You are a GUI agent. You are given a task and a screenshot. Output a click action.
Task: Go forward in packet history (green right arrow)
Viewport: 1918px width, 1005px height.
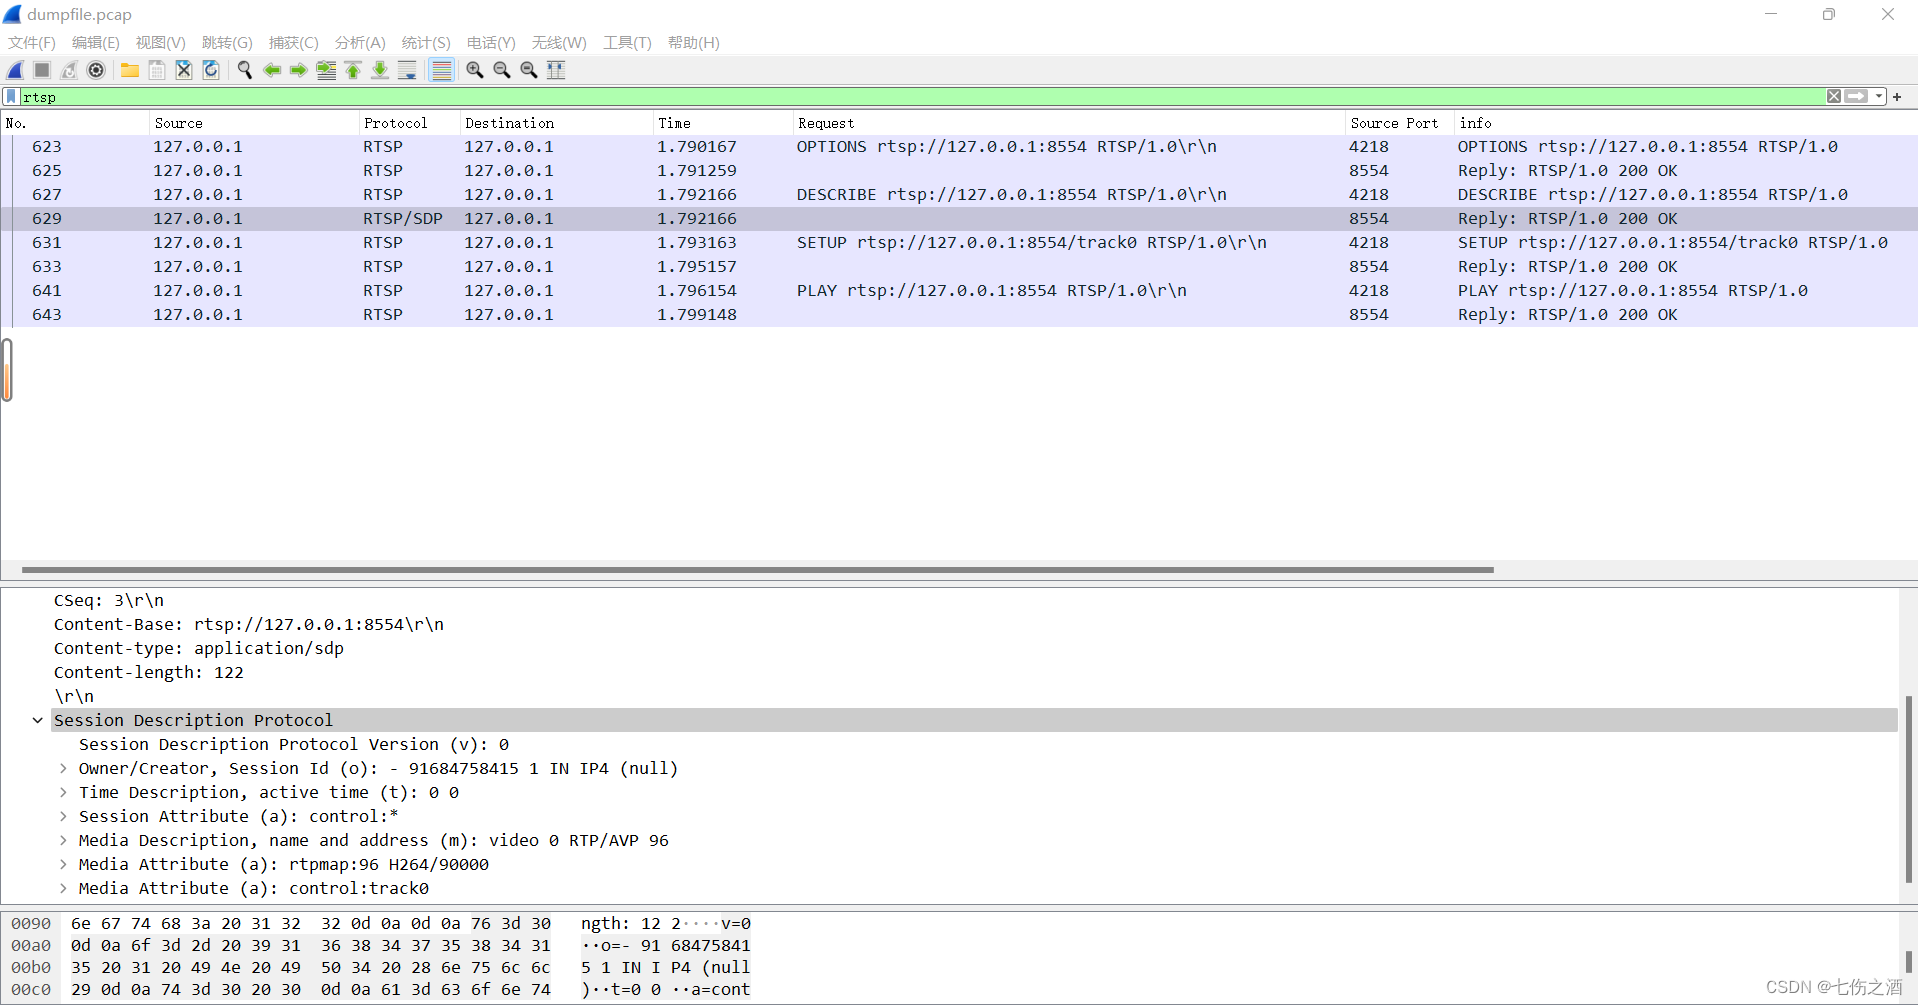pos(299,70)
